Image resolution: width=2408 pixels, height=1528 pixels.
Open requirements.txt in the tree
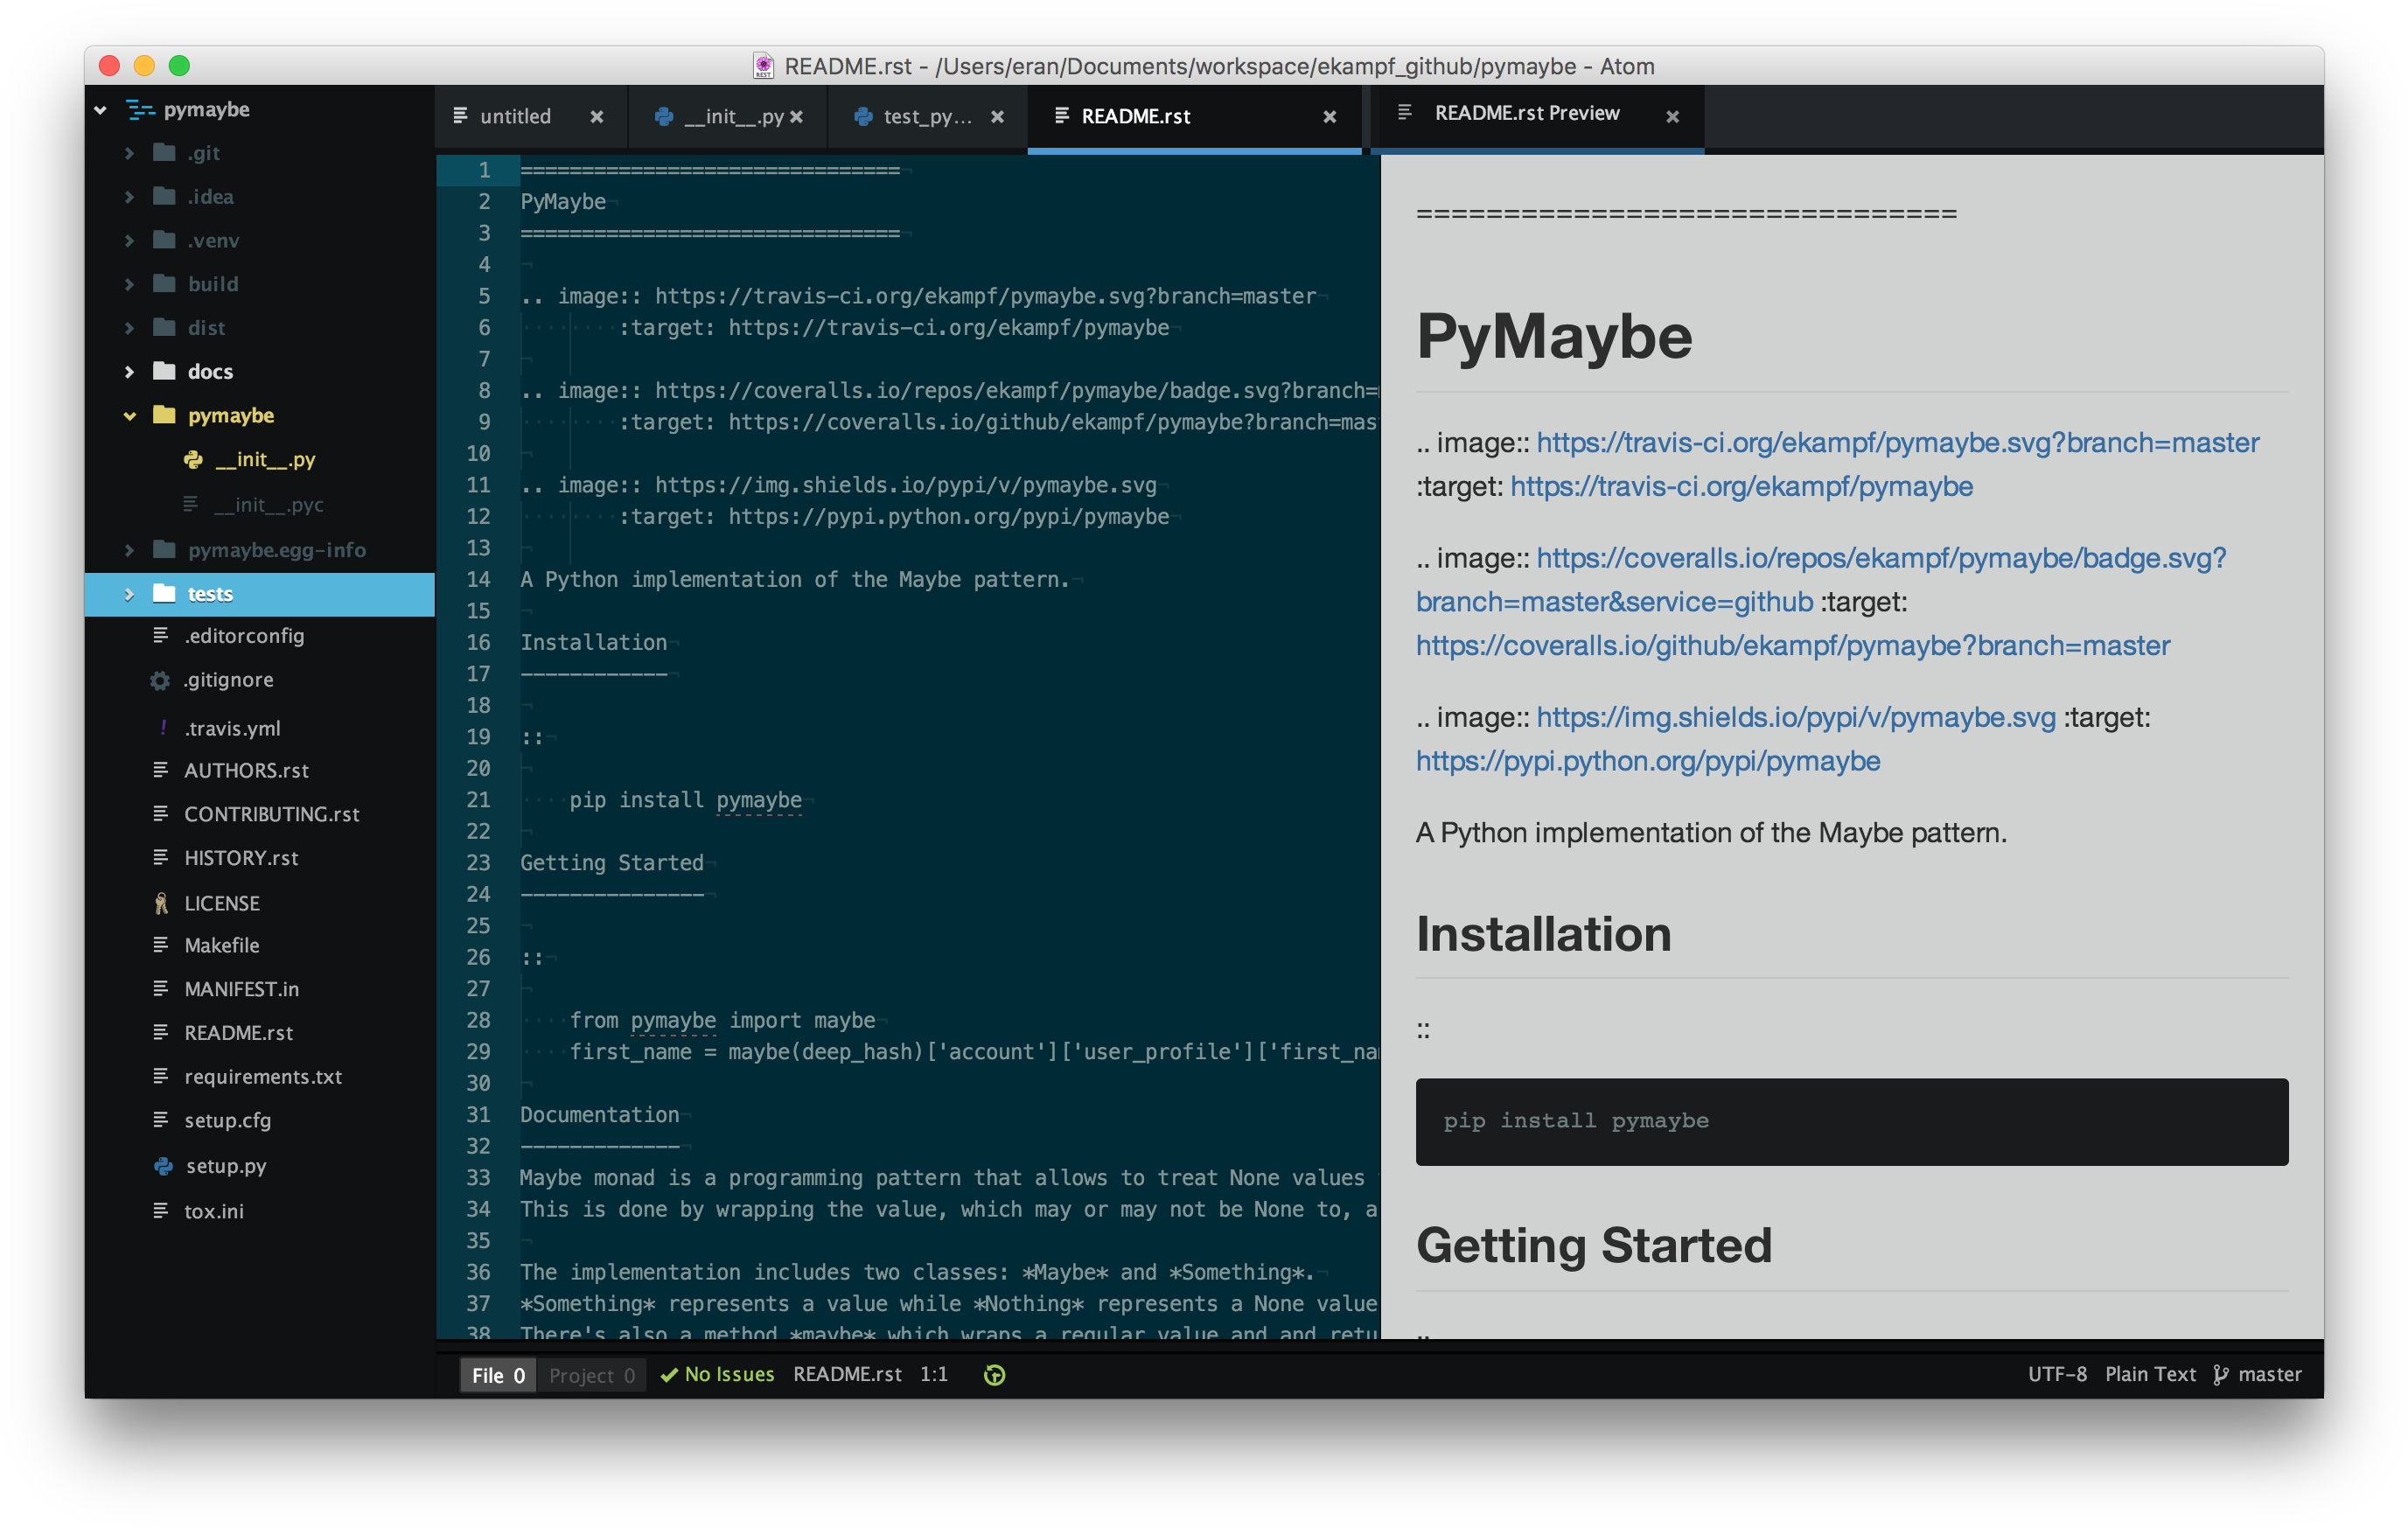click(x=263, y=1077)
